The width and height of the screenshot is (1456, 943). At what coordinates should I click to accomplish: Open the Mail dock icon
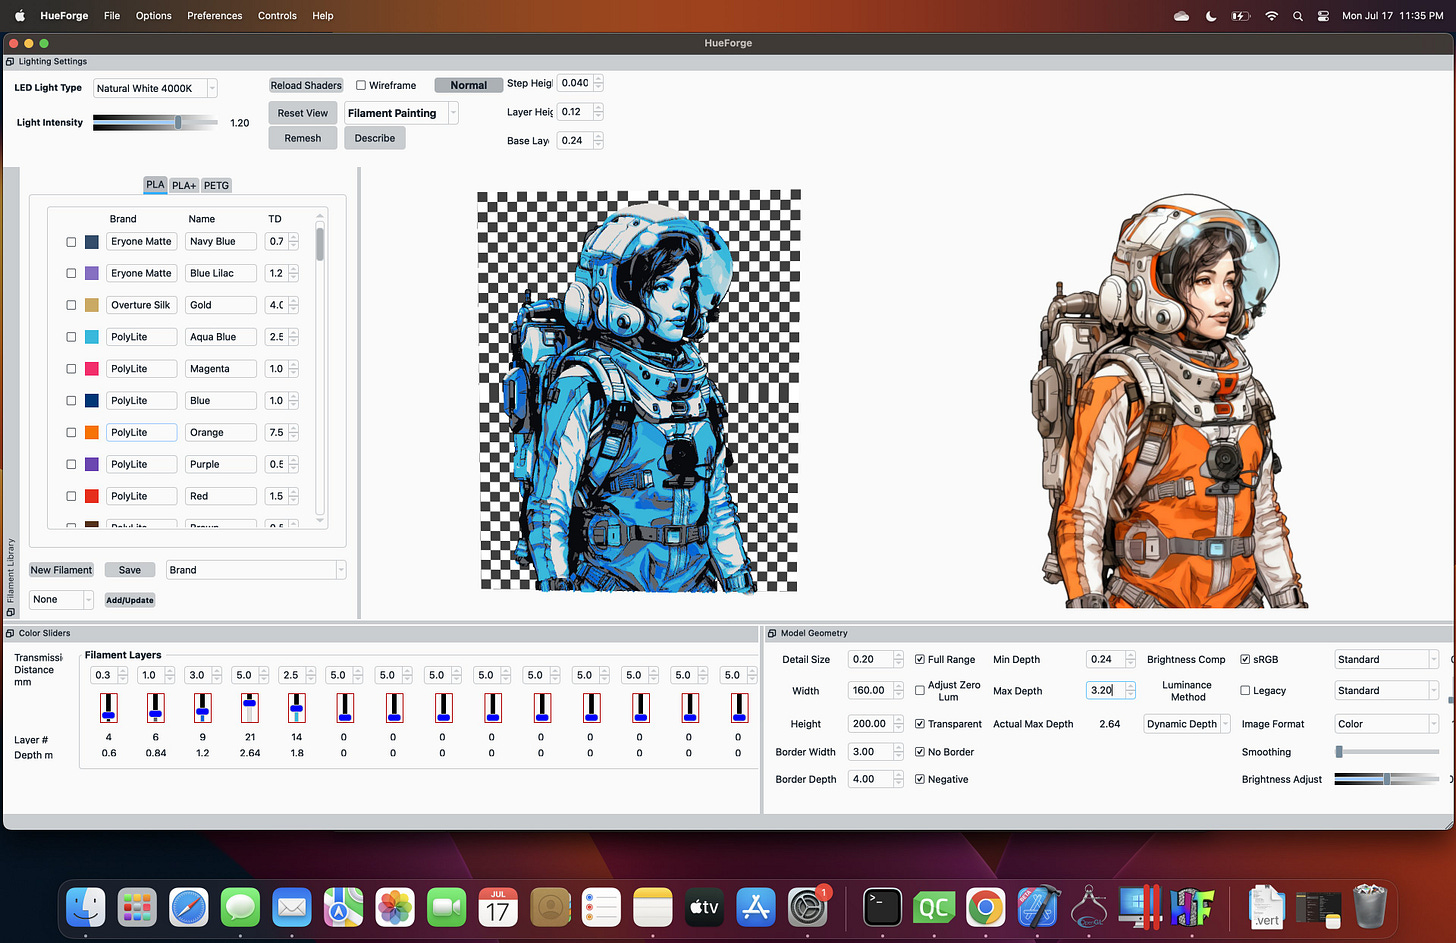292,907
